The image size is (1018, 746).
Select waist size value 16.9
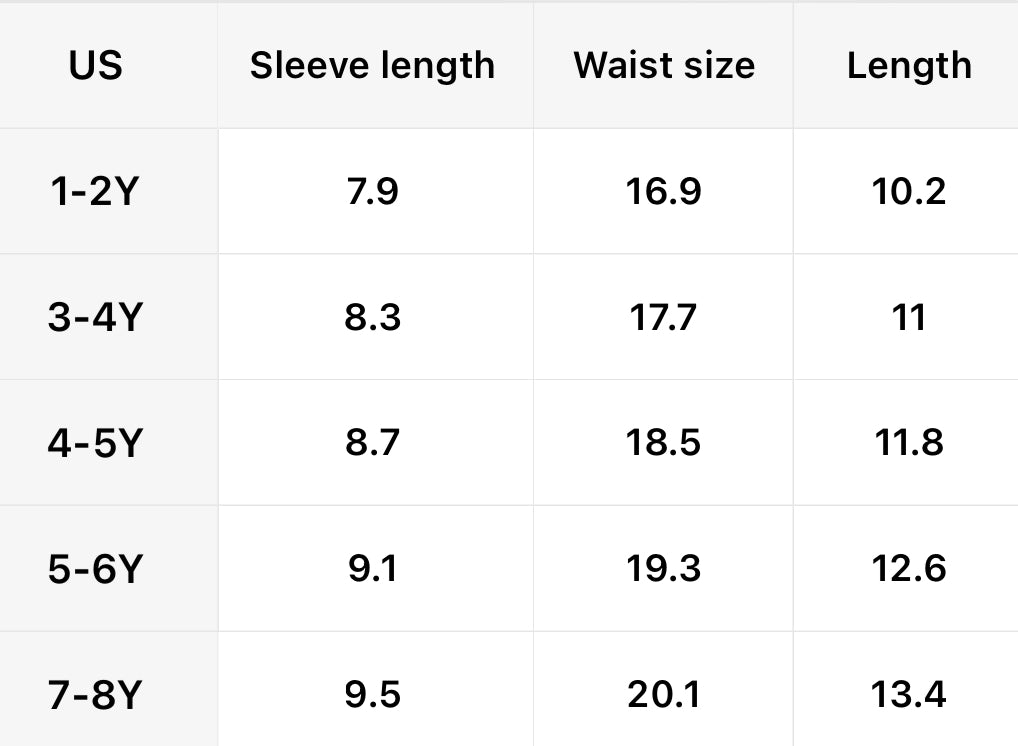pyautogui.click(x=664, y=191)
